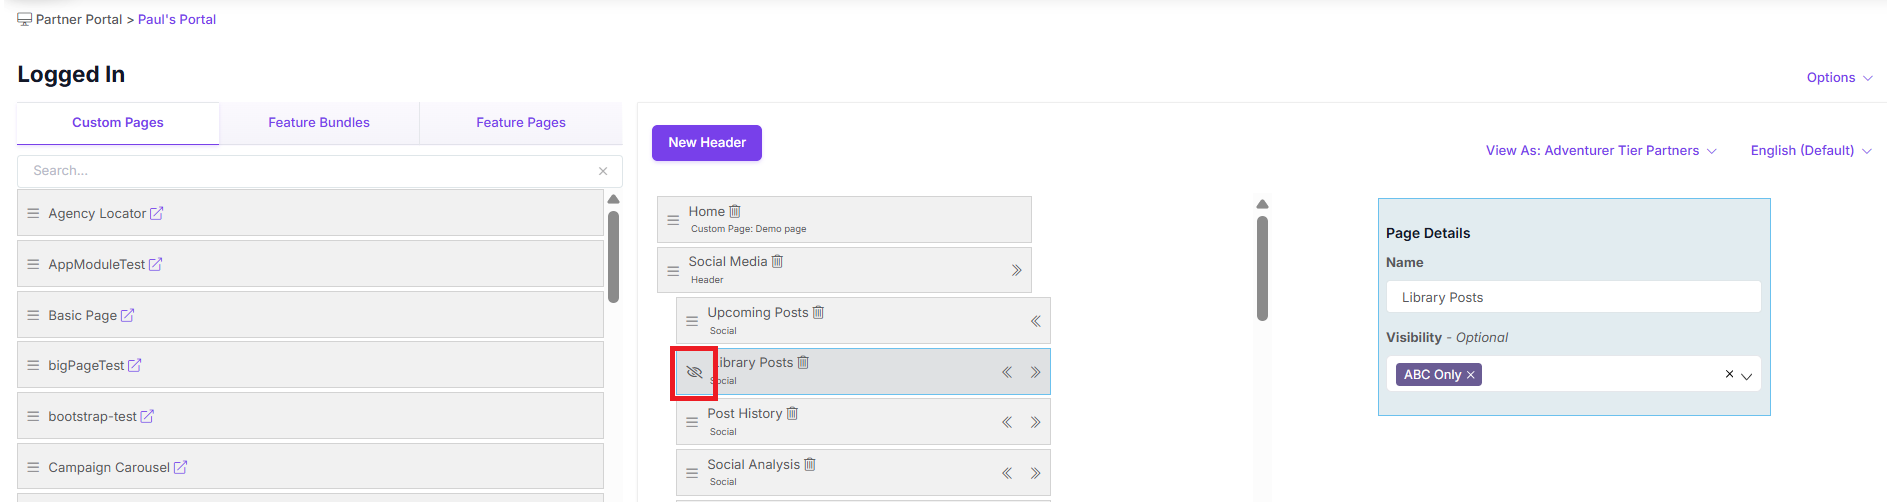The width and height of the screenshot is (1887, 502).
Task: Click the menu list scrollbar thumb
Action: coord(1262,269)
